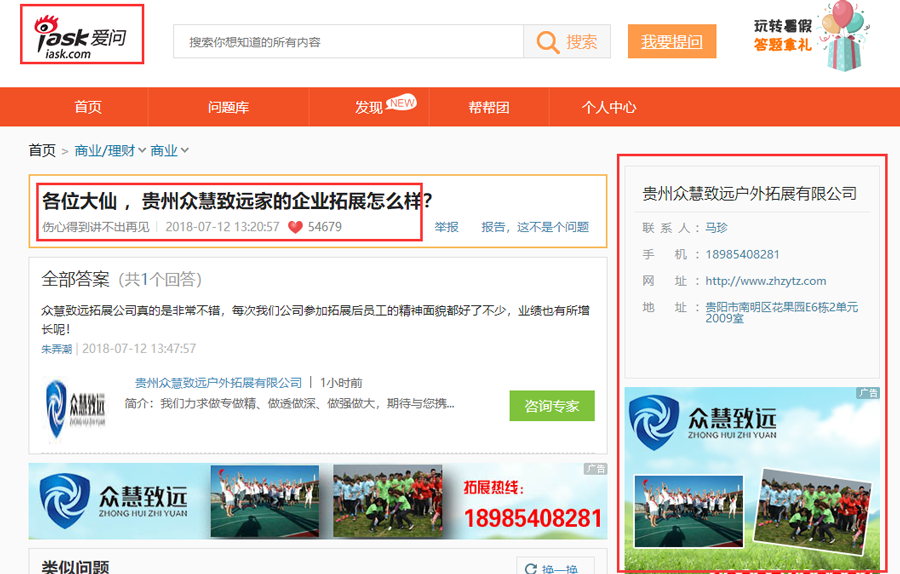Click the 举报 link
The image size is (900, 574).
[x=447, y=227]
